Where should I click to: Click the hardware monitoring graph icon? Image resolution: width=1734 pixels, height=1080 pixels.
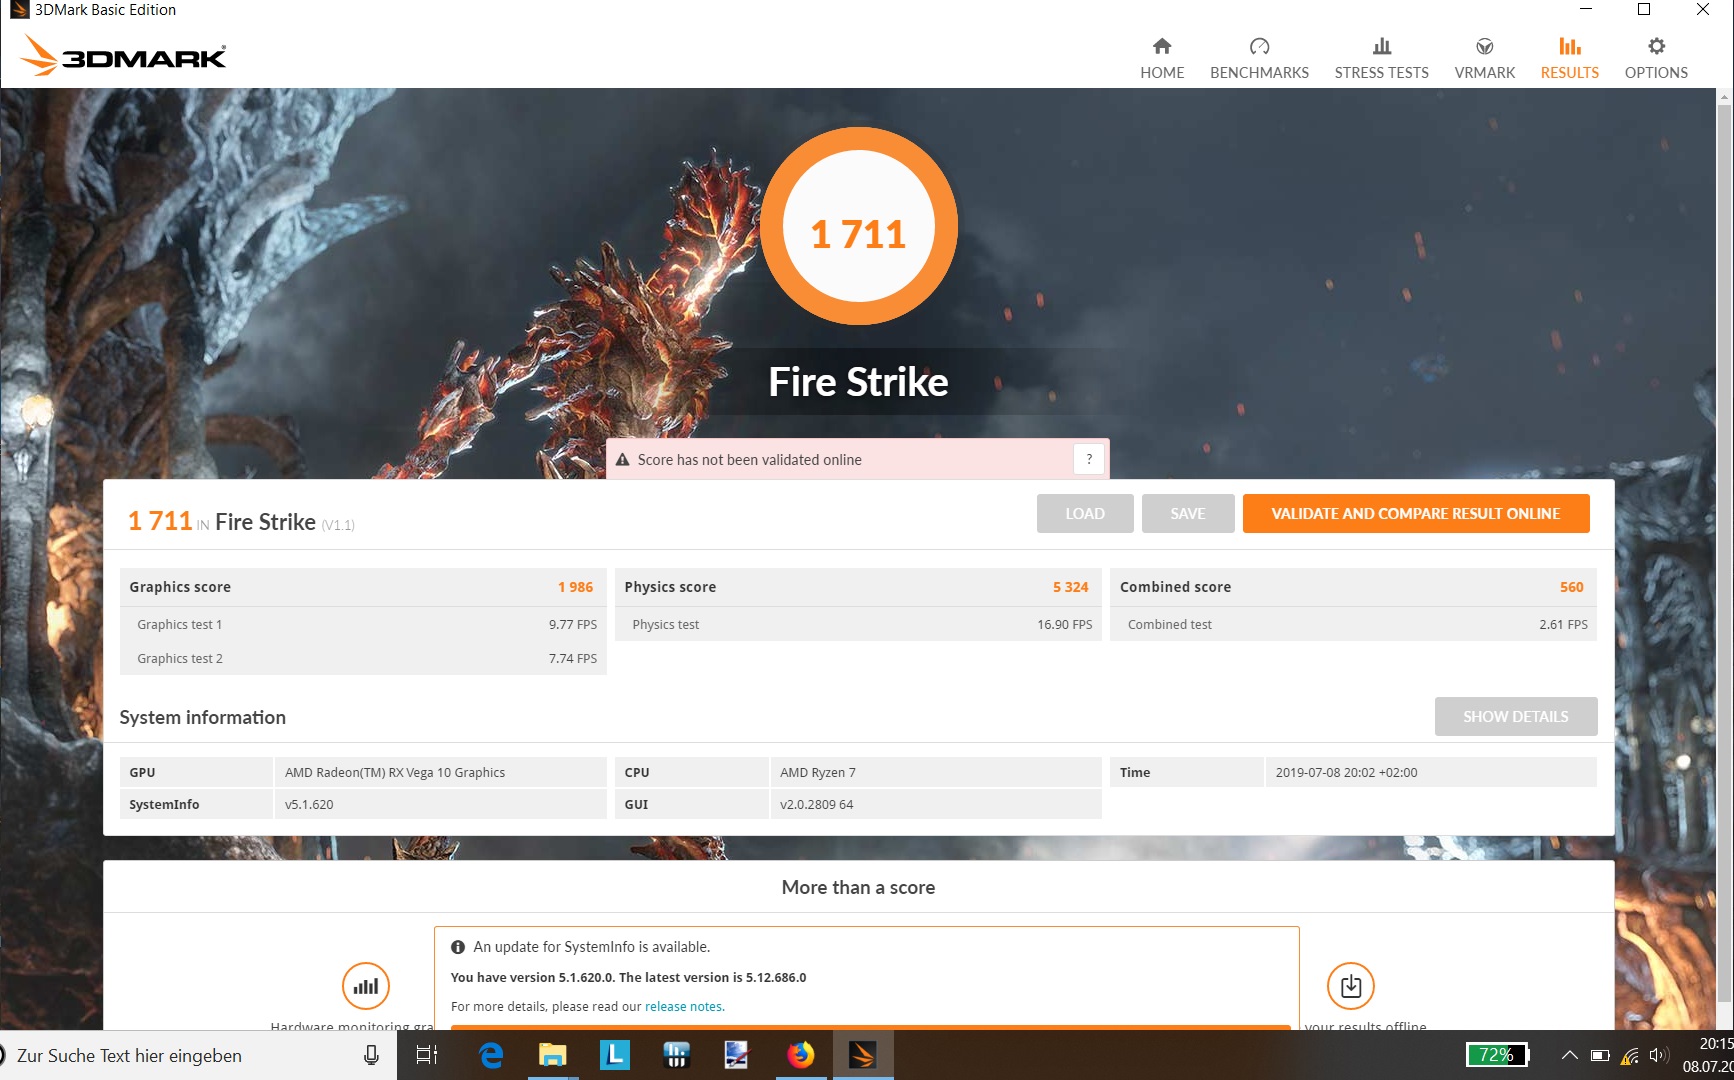pos(366,986)
